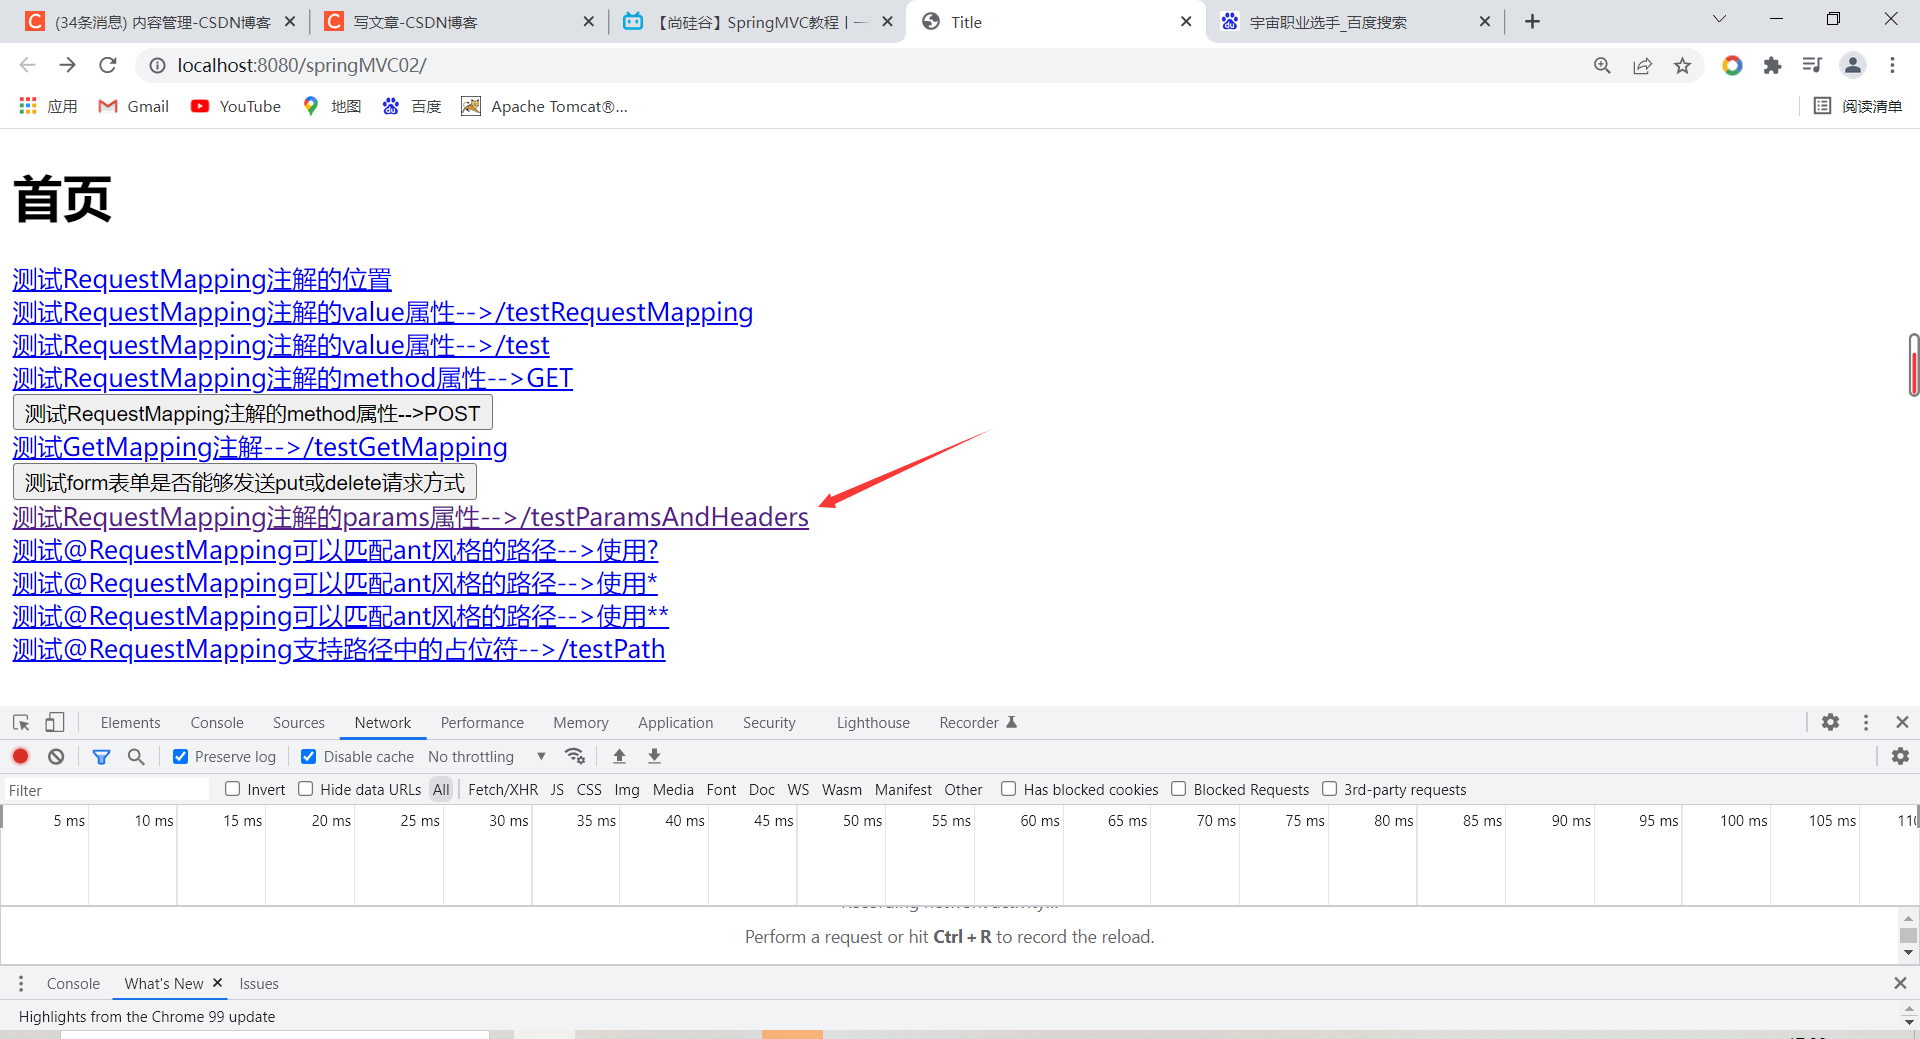Export a HAR file with the download arrow
The image size is (1920, 1039).
click(x=654, y=756)
